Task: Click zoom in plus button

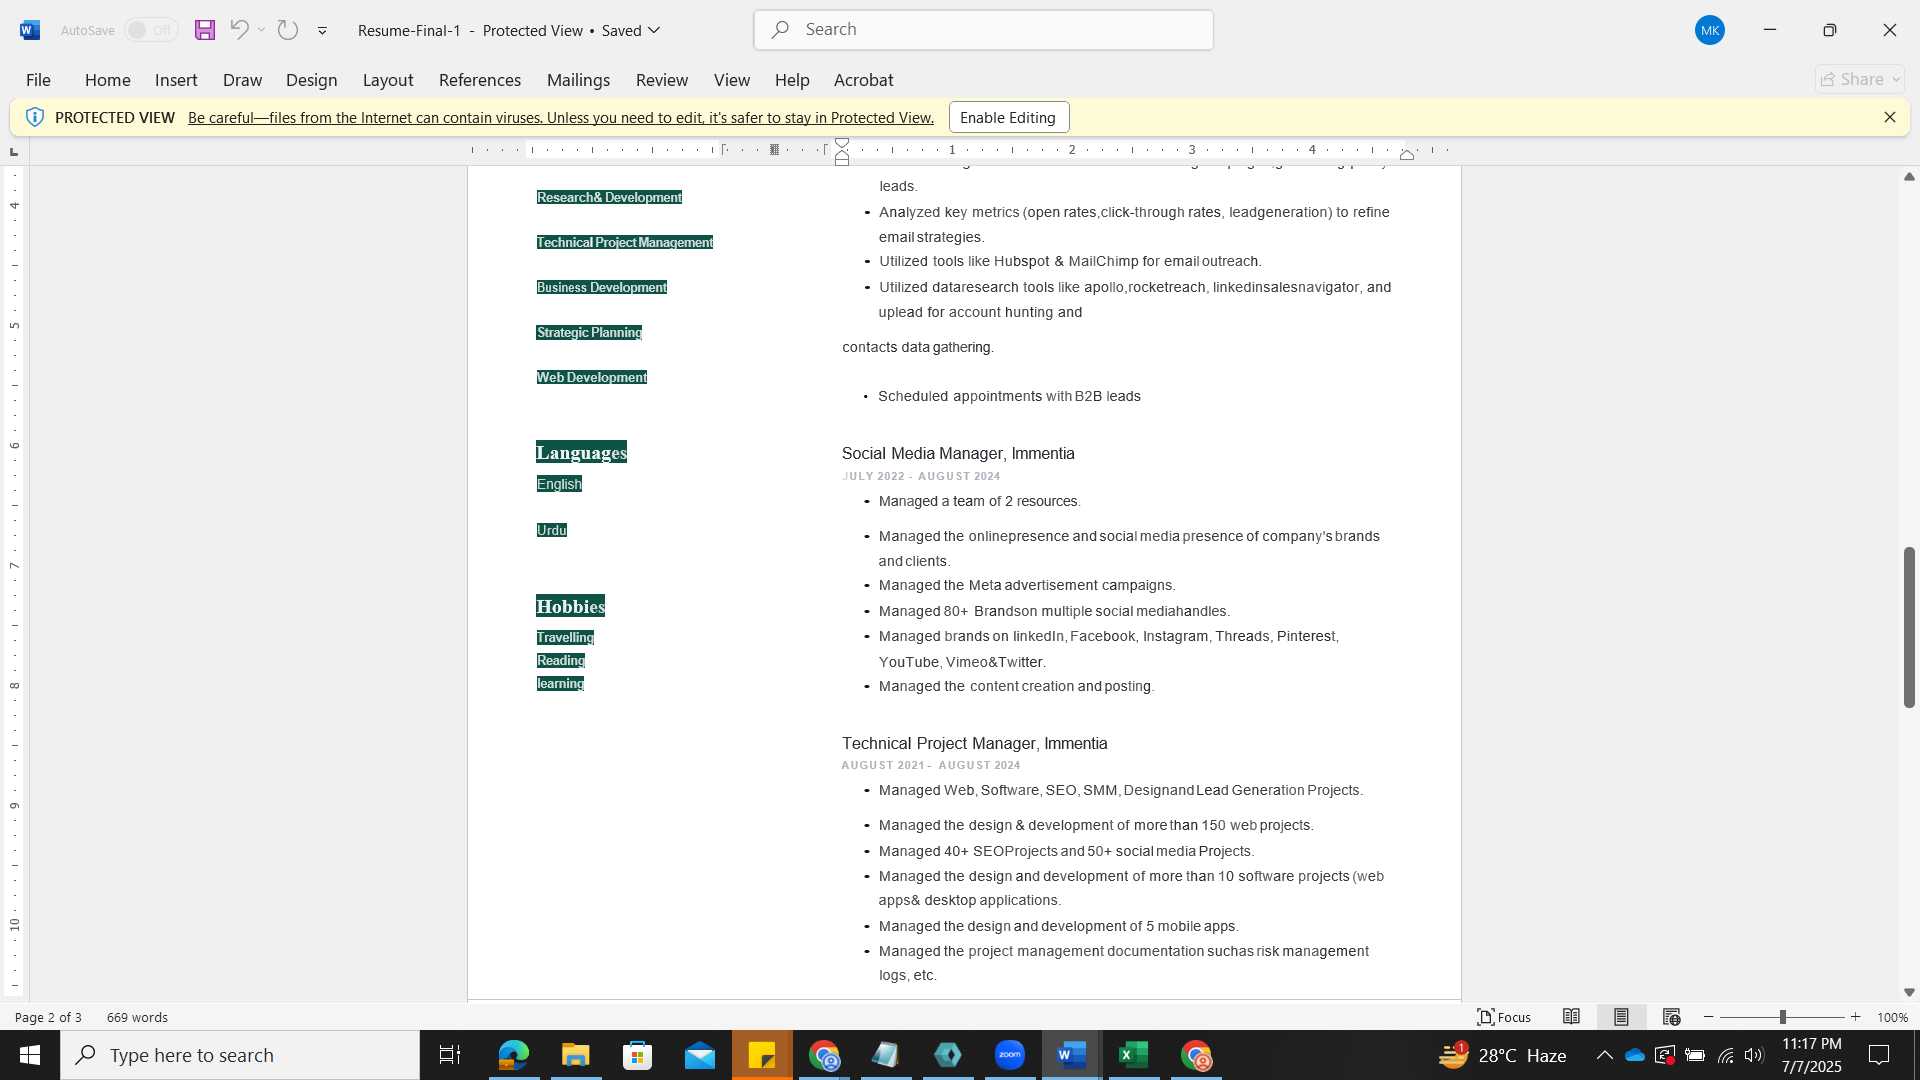Action: [1856, 1017]
